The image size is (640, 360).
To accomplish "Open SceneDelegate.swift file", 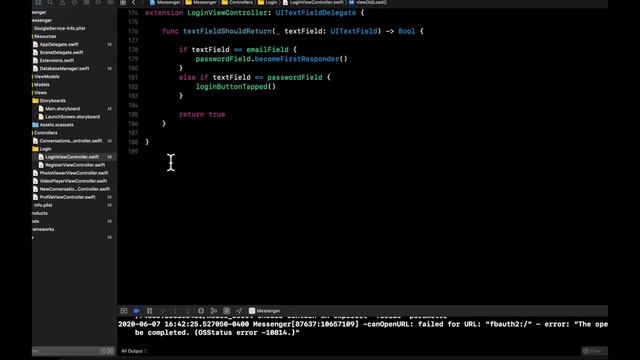I will pos(61,53).
